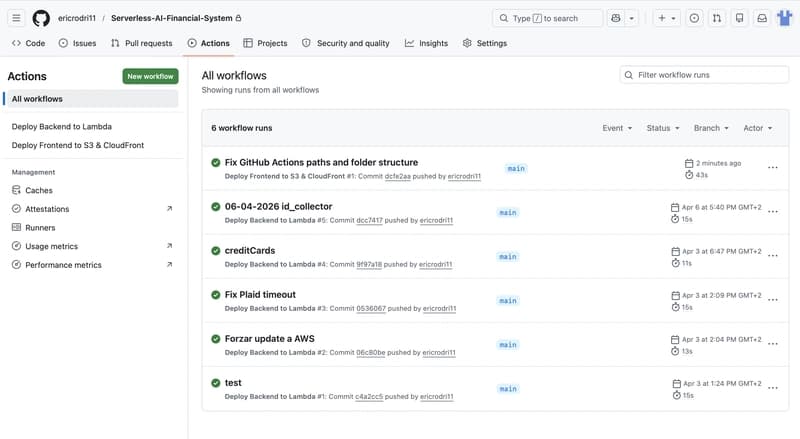800x439 pixels.
Task: Click success check icon on creditCards run
Action: click(x=215, y=251)
